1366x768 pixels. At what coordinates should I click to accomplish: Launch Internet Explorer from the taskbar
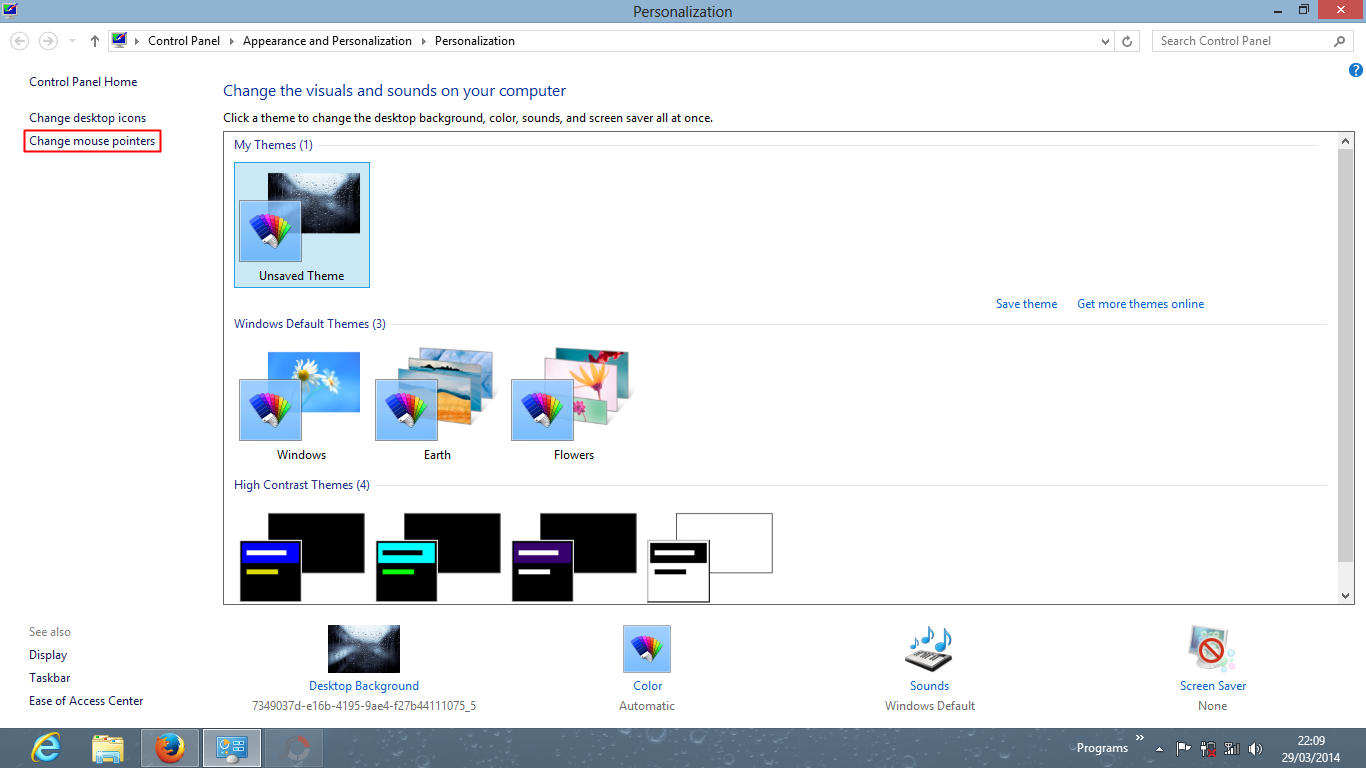pos(46,748)
